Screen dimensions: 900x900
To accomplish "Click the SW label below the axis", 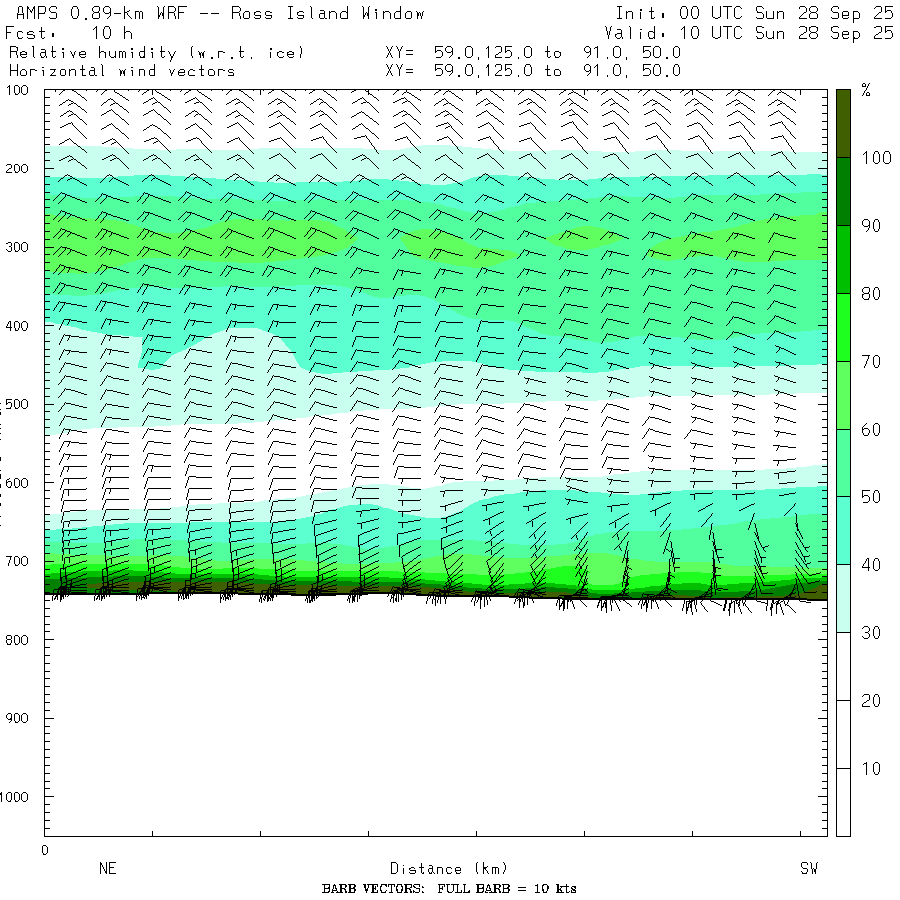I will click(x=808, y=869).
